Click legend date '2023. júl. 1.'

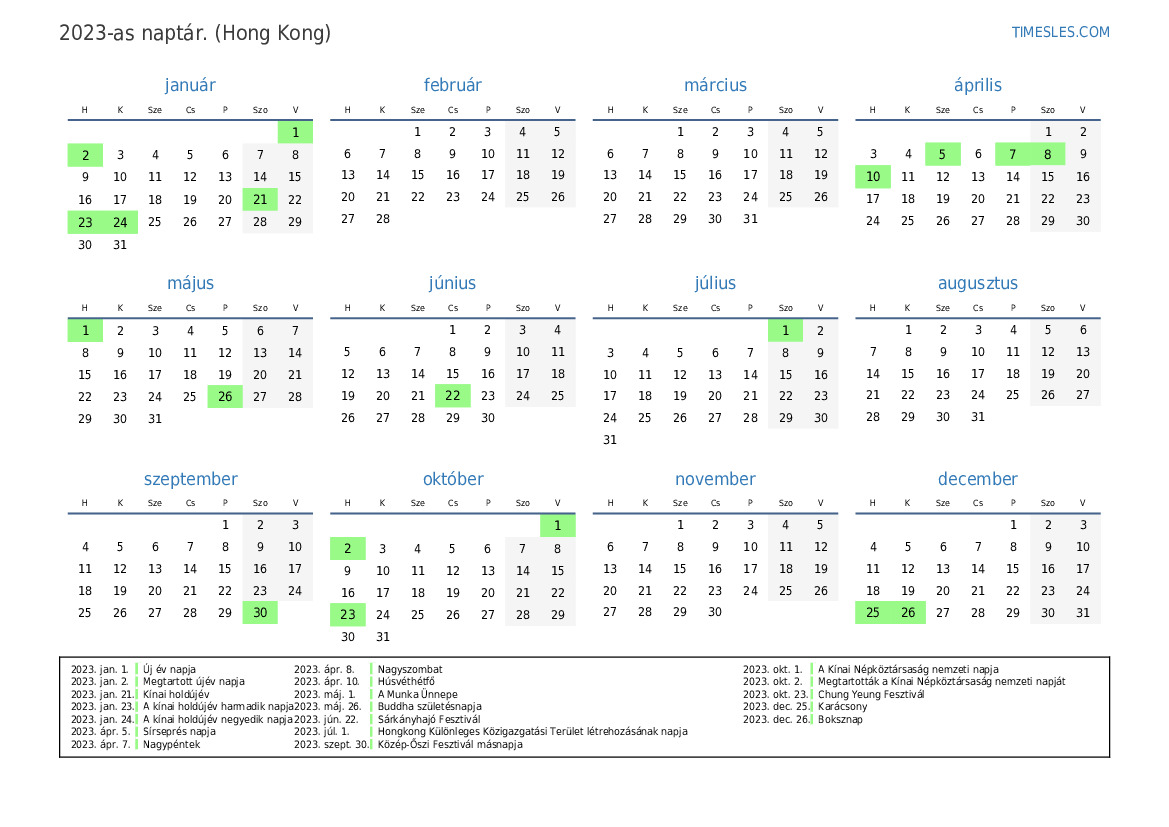pos(321,732)
